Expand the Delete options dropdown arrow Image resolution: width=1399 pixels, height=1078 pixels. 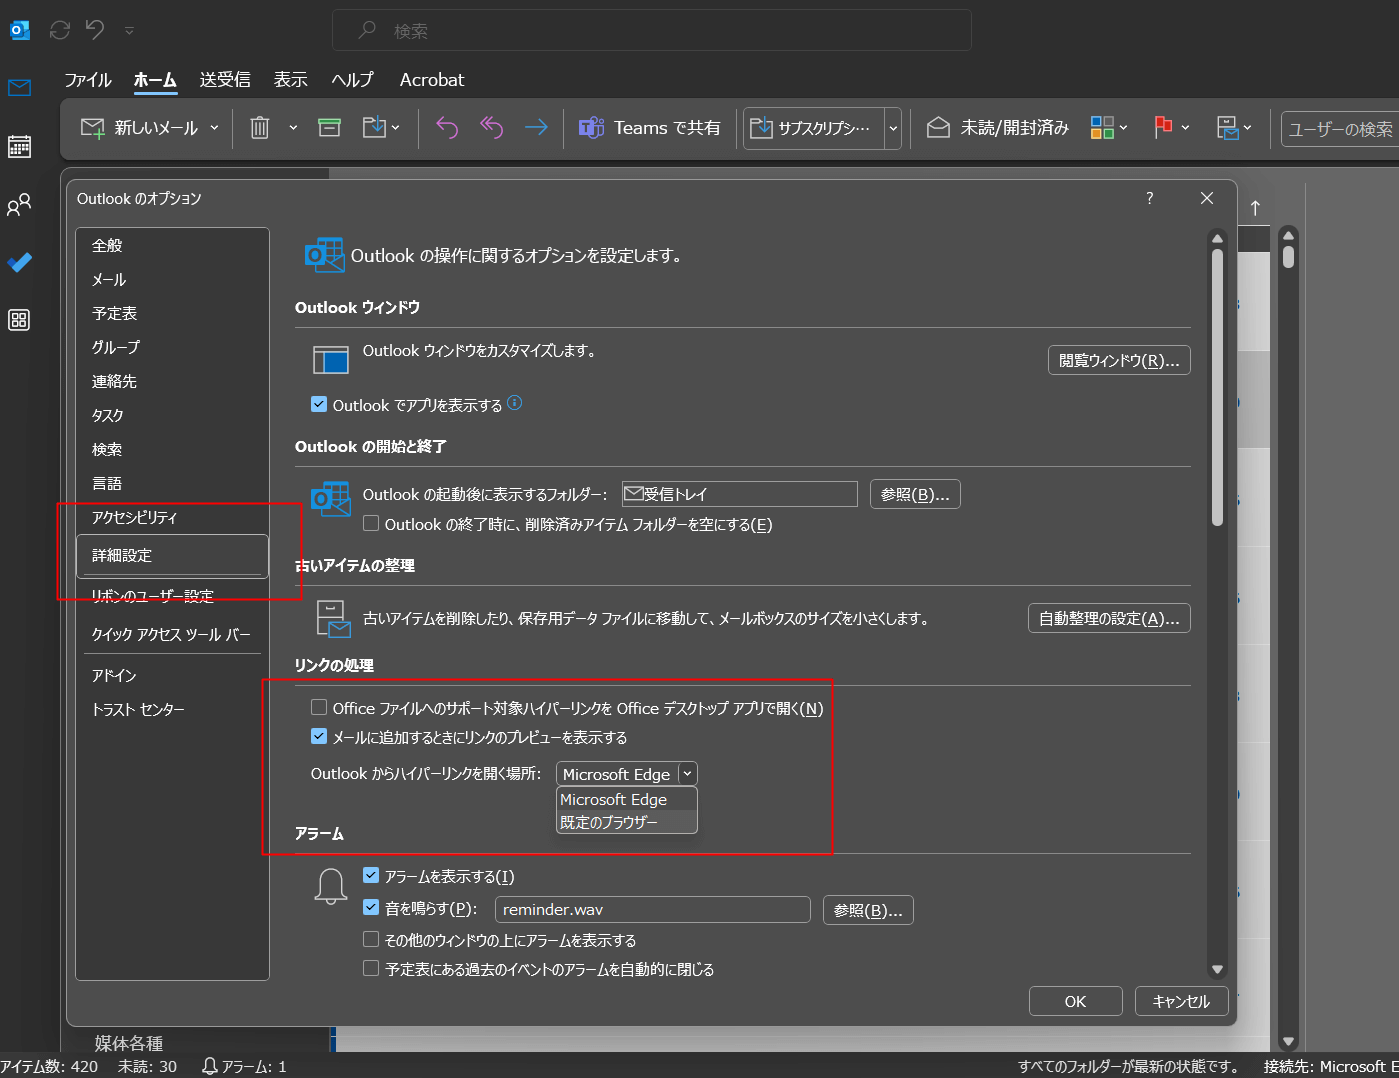point(293,128)
